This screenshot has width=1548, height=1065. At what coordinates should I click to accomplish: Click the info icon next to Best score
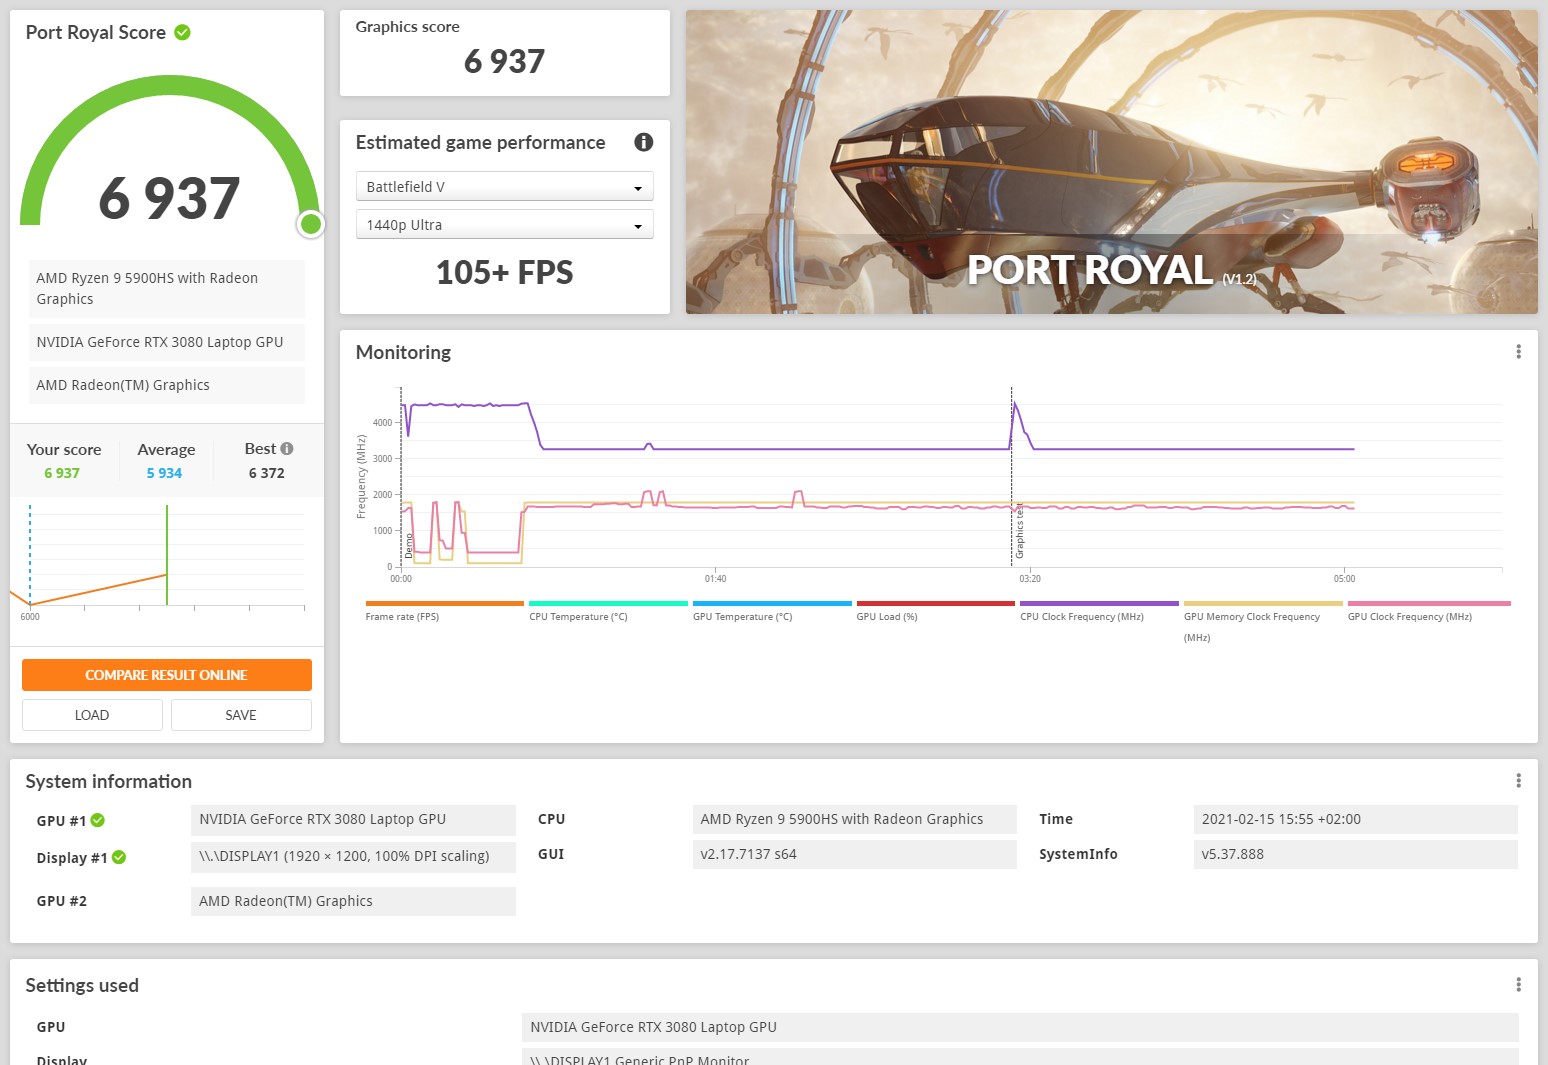tap(287, 449)
